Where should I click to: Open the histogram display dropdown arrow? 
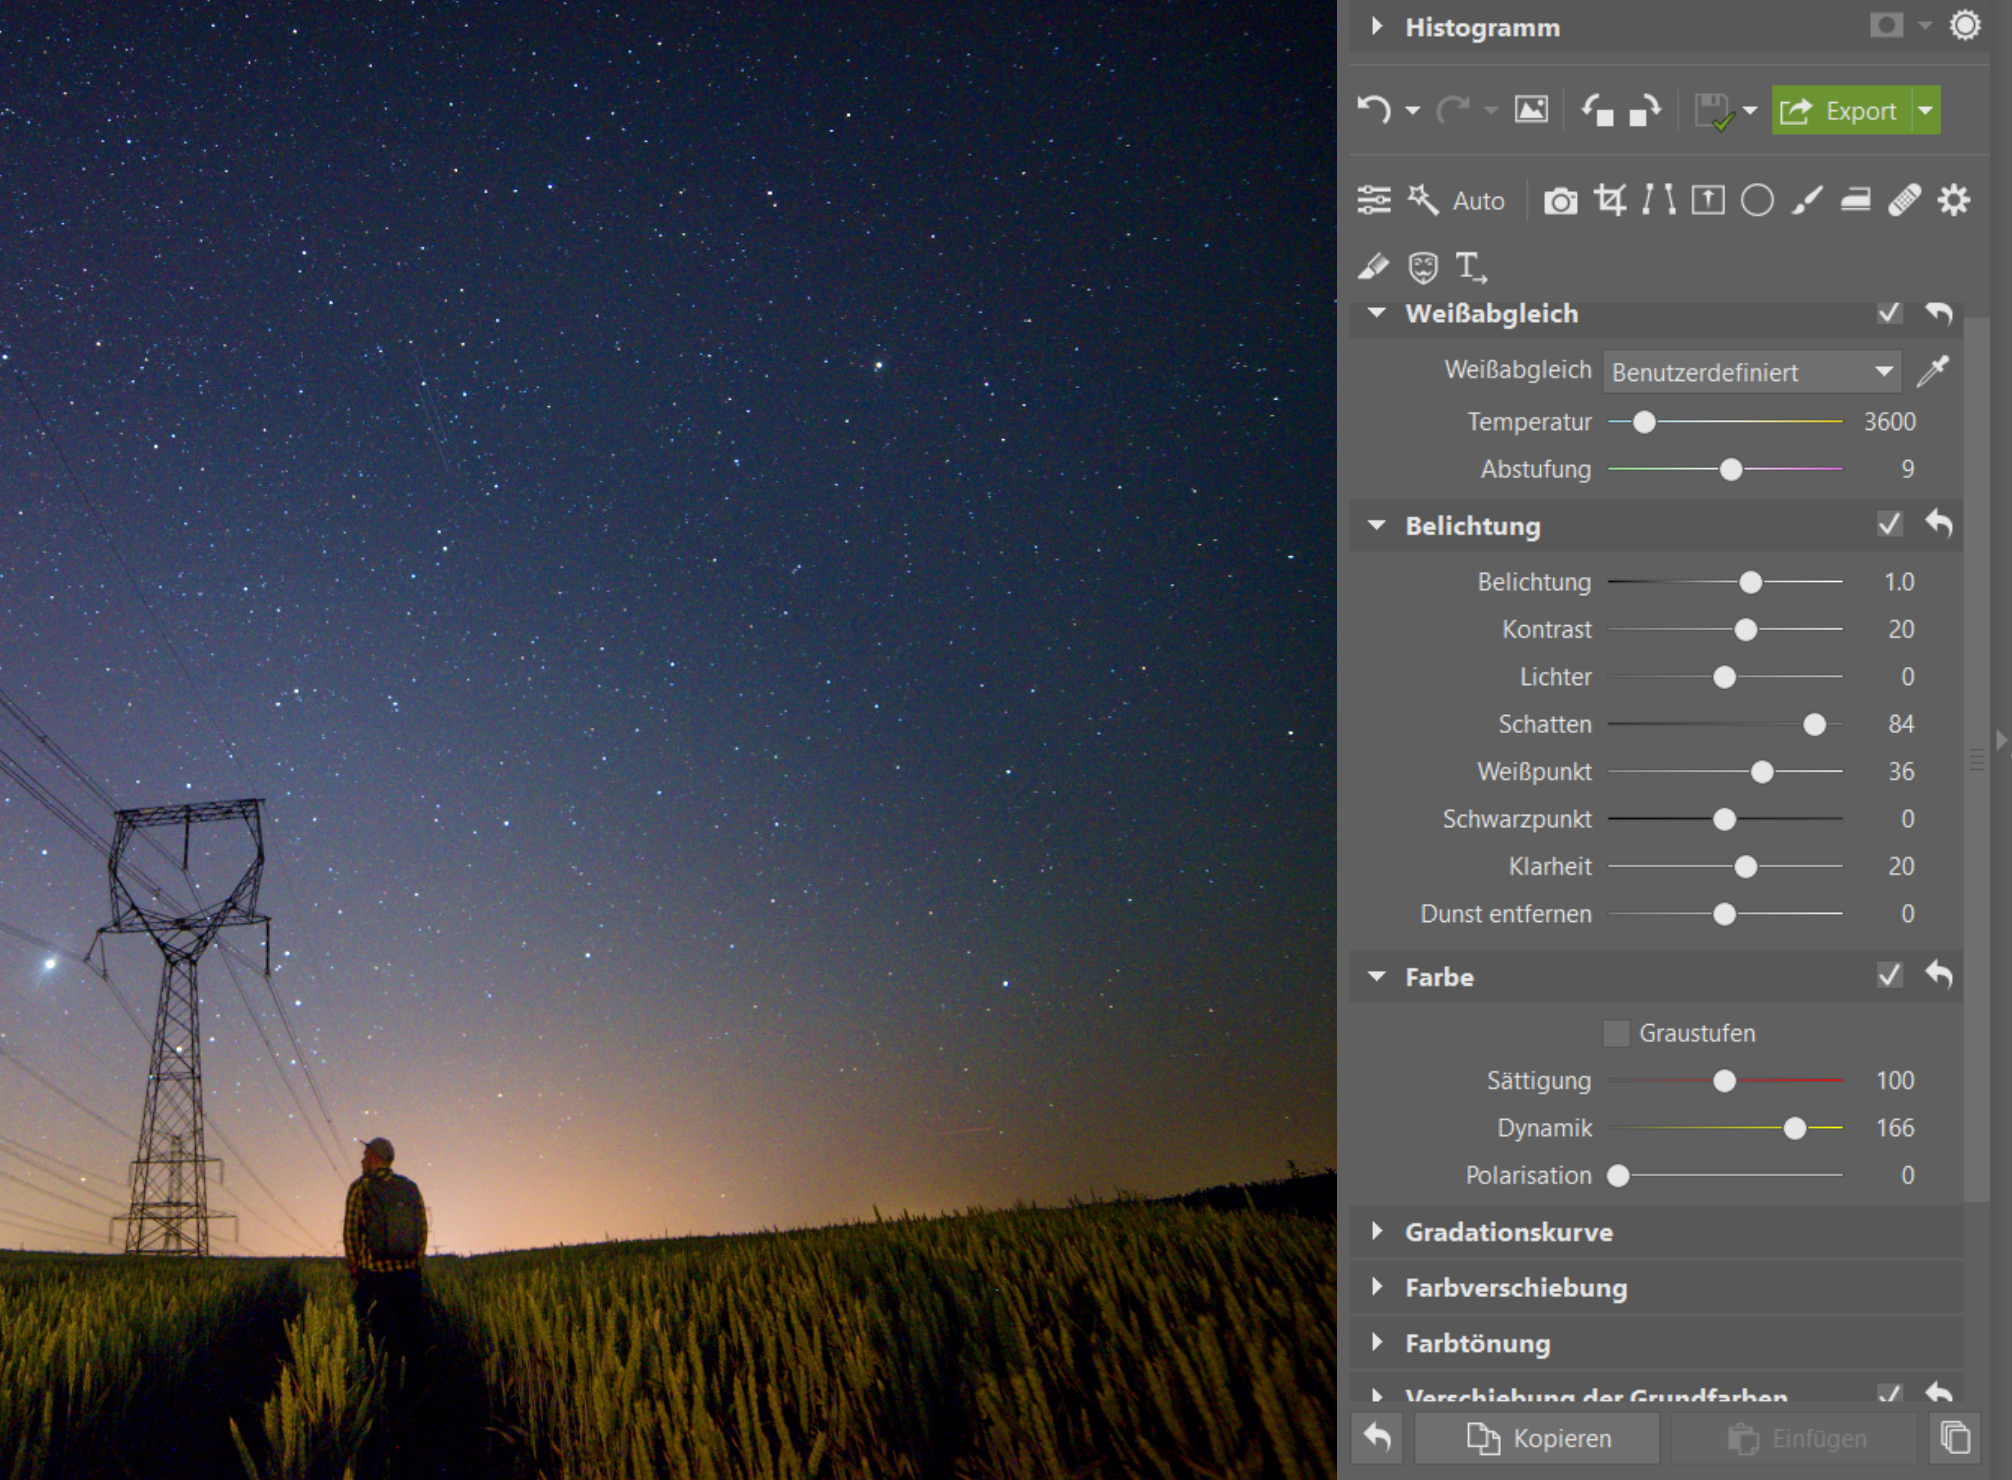click(x=1925, y=26)
